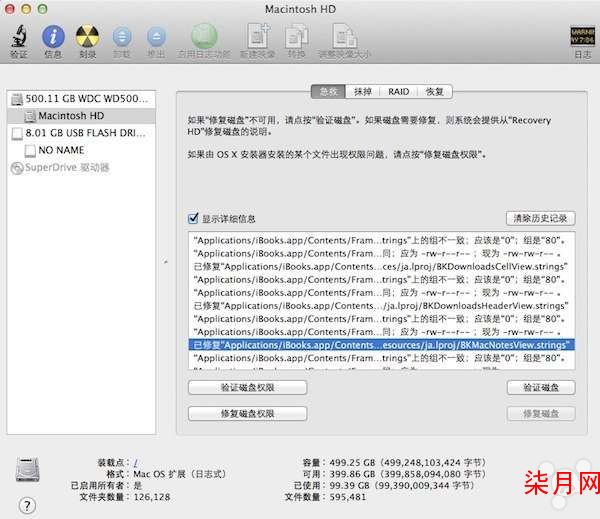Click the help question mark button

tap(27, 506)
